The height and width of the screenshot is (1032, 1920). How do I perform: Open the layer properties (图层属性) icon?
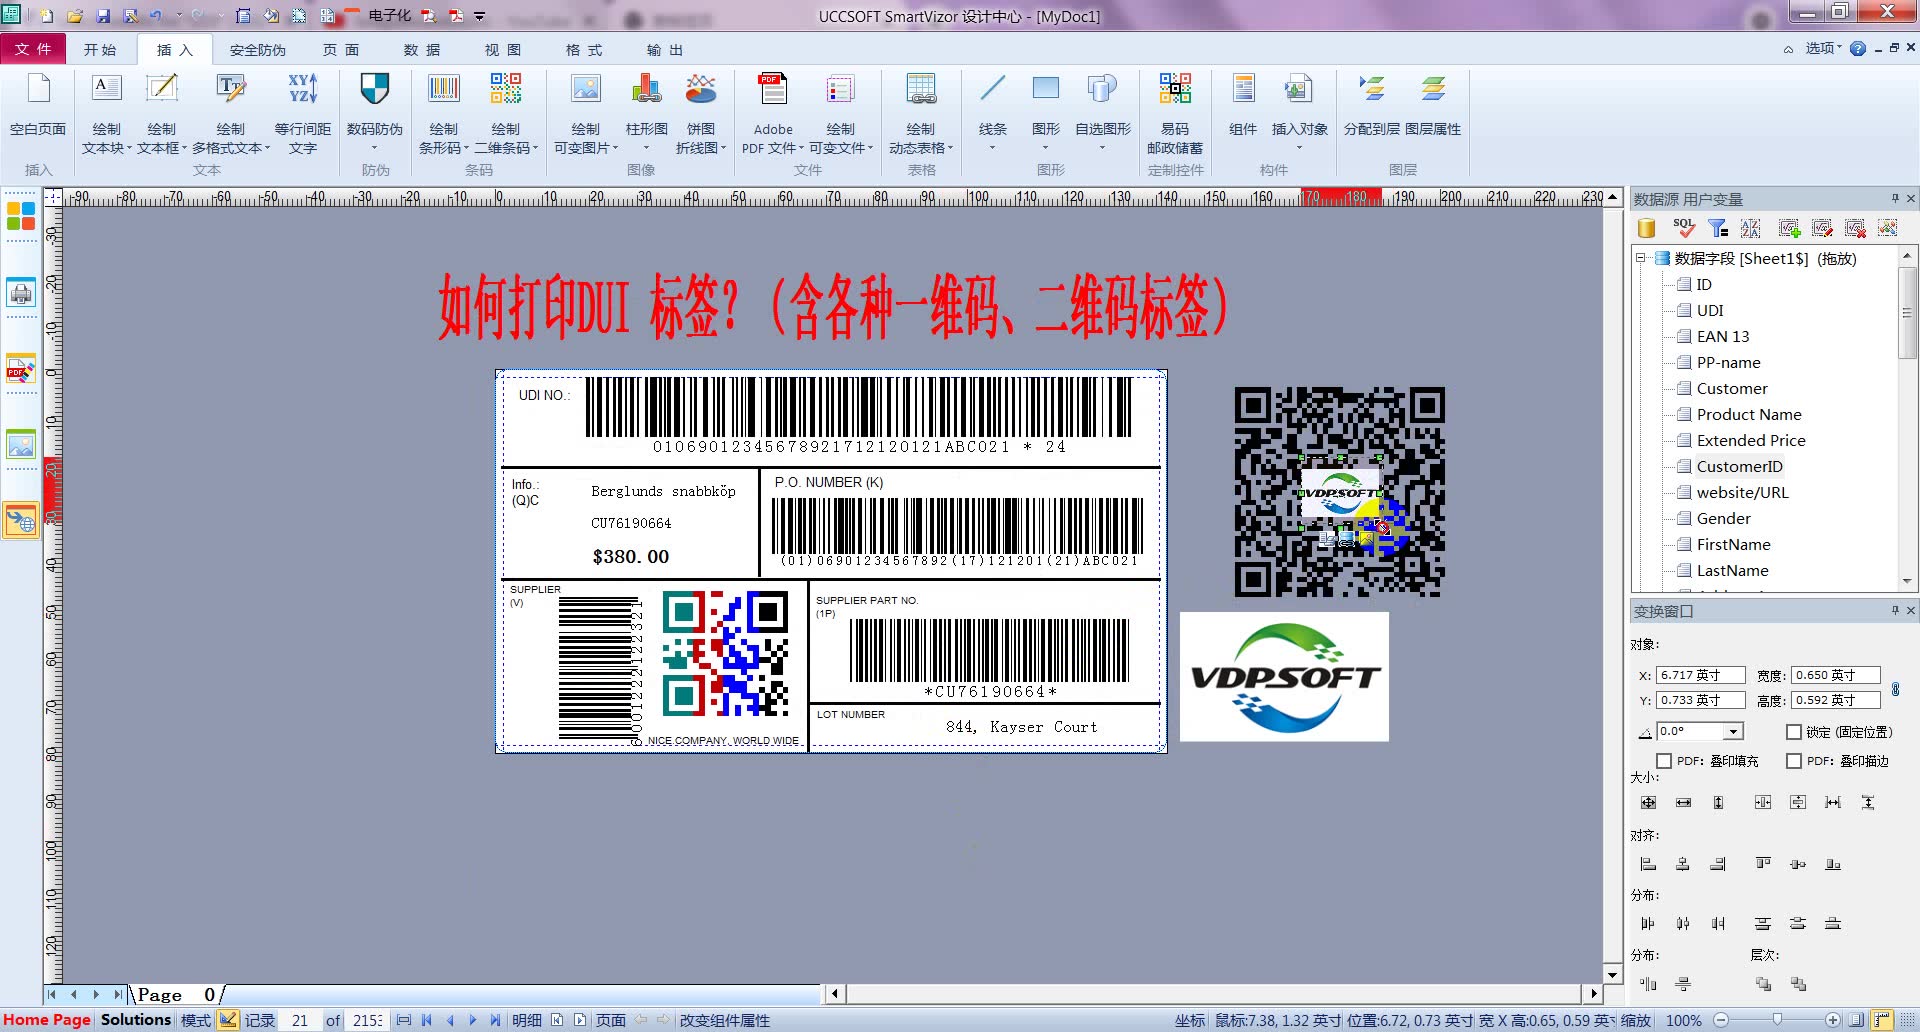(x=1433, y=104)
